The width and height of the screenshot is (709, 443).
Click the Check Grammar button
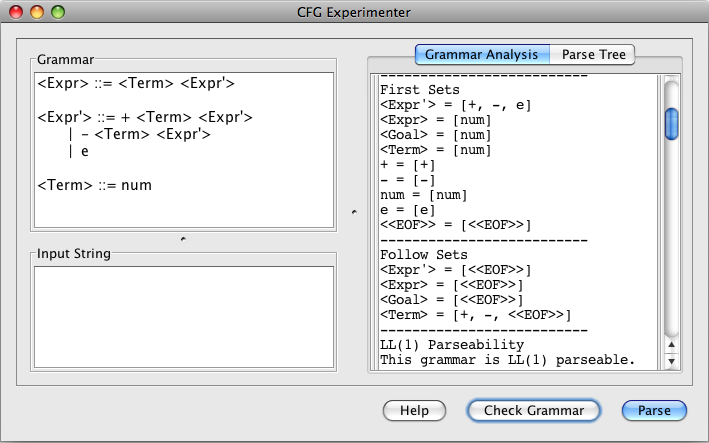534,410
